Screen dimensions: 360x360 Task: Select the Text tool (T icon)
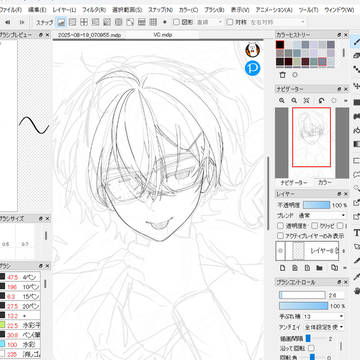pos(356,232)
